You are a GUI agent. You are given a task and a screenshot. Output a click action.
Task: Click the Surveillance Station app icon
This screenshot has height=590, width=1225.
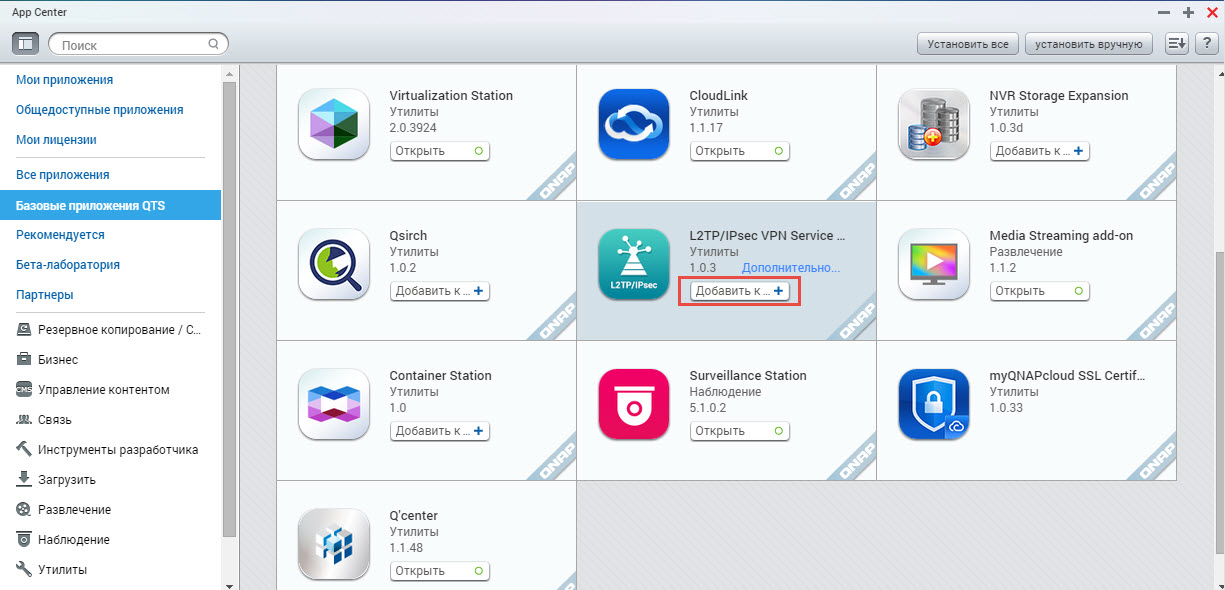pyautogui.click(x=634, y=404)
